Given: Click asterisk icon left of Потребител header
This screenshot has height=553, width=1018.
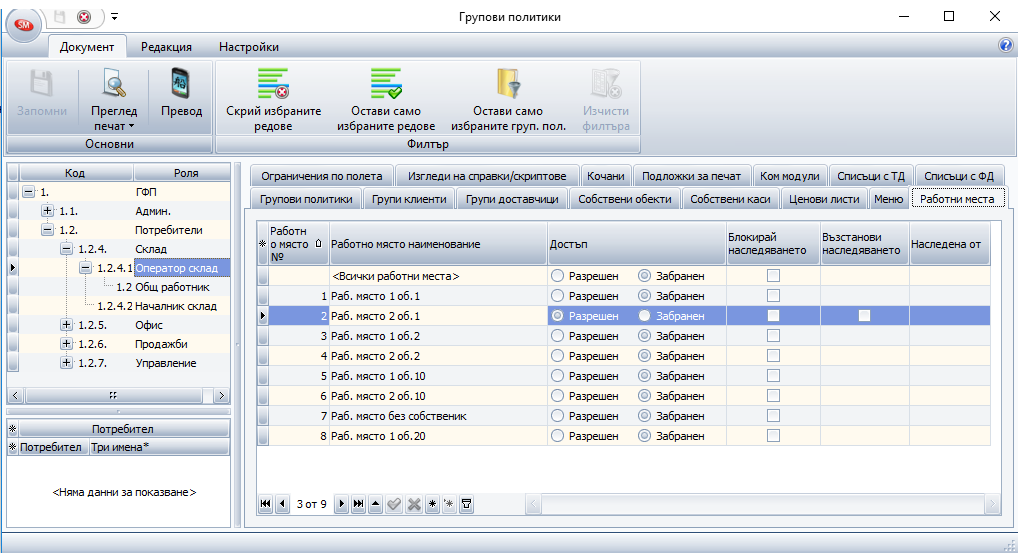Looking at the screenshot, I should click(x=12, y=429).
